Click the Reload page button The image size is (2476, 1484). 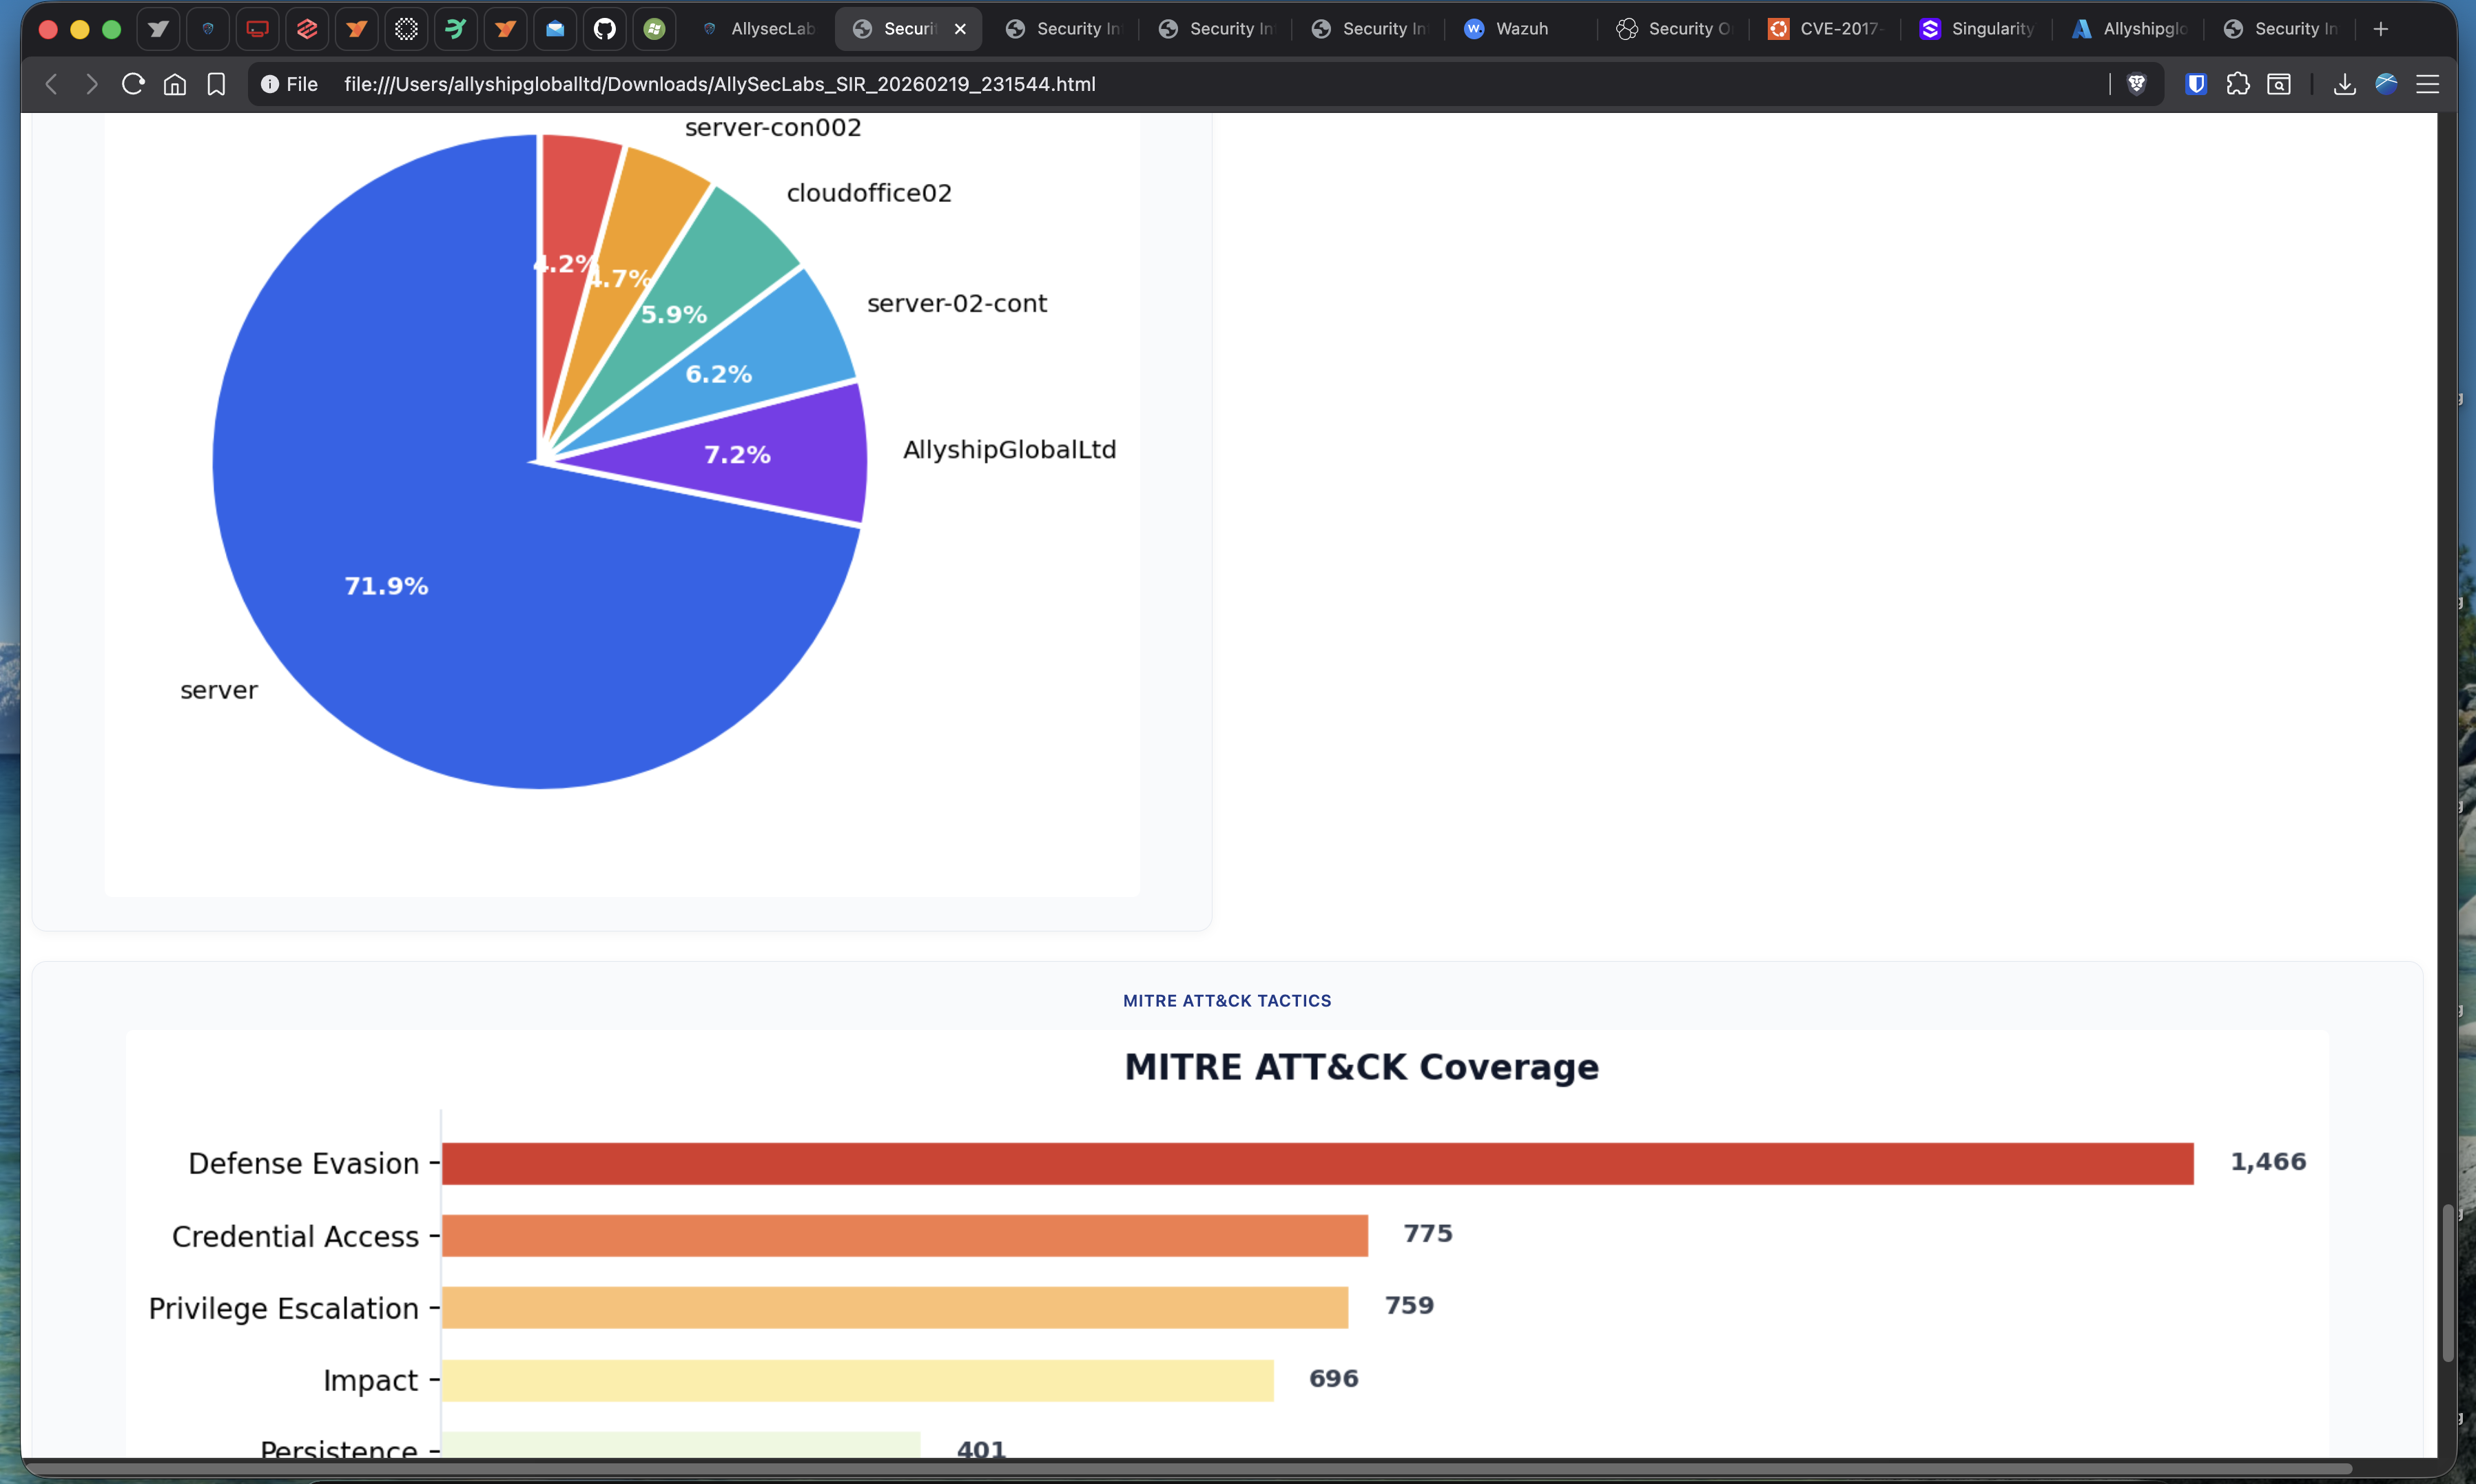pyautogui.click(x=133, y=84)
